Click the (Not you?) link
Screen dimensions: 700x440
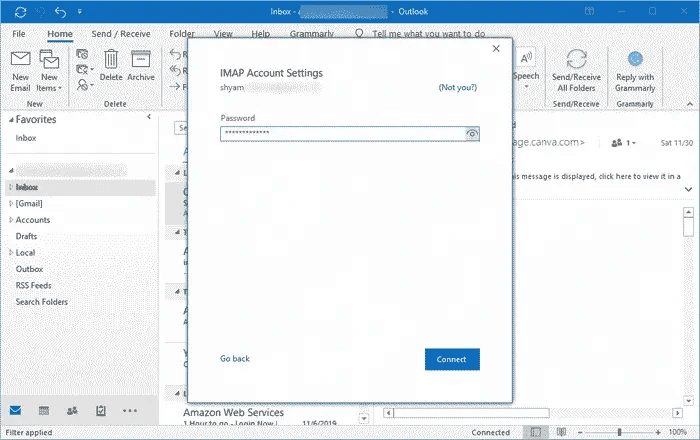(458, 87)
